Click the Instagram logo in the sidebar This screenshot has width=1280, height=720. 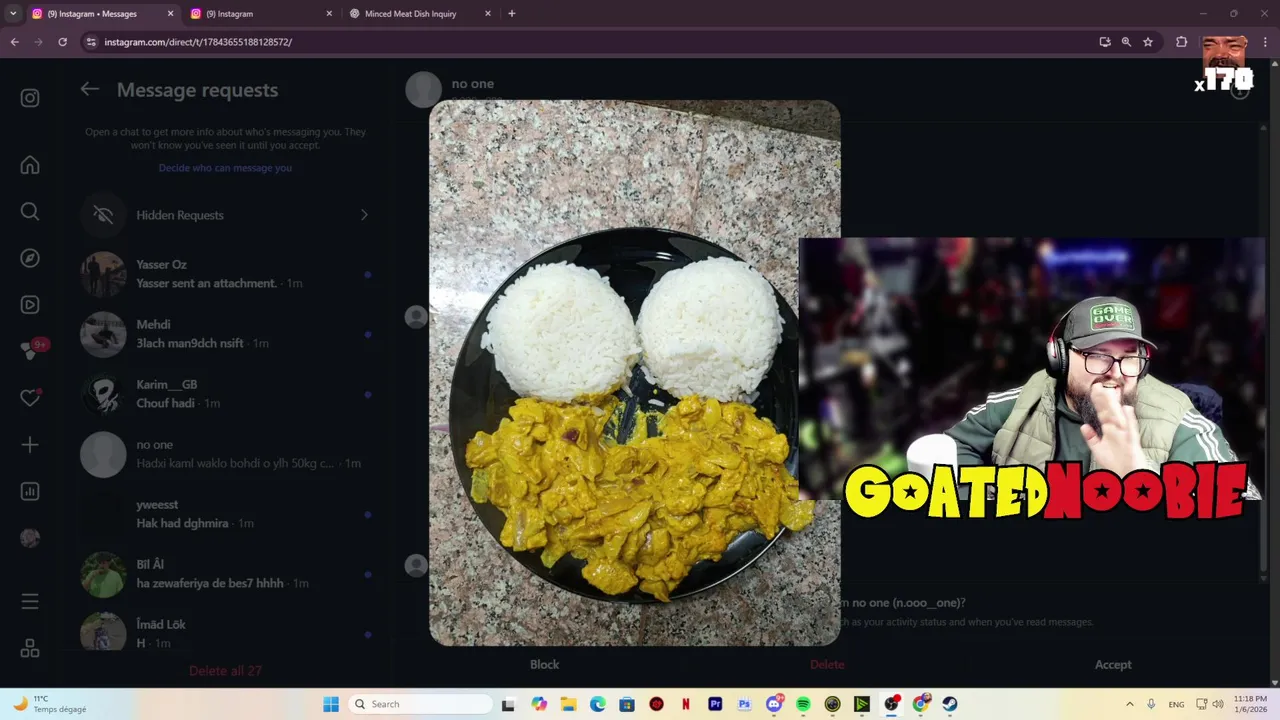[x=30, y=98]
